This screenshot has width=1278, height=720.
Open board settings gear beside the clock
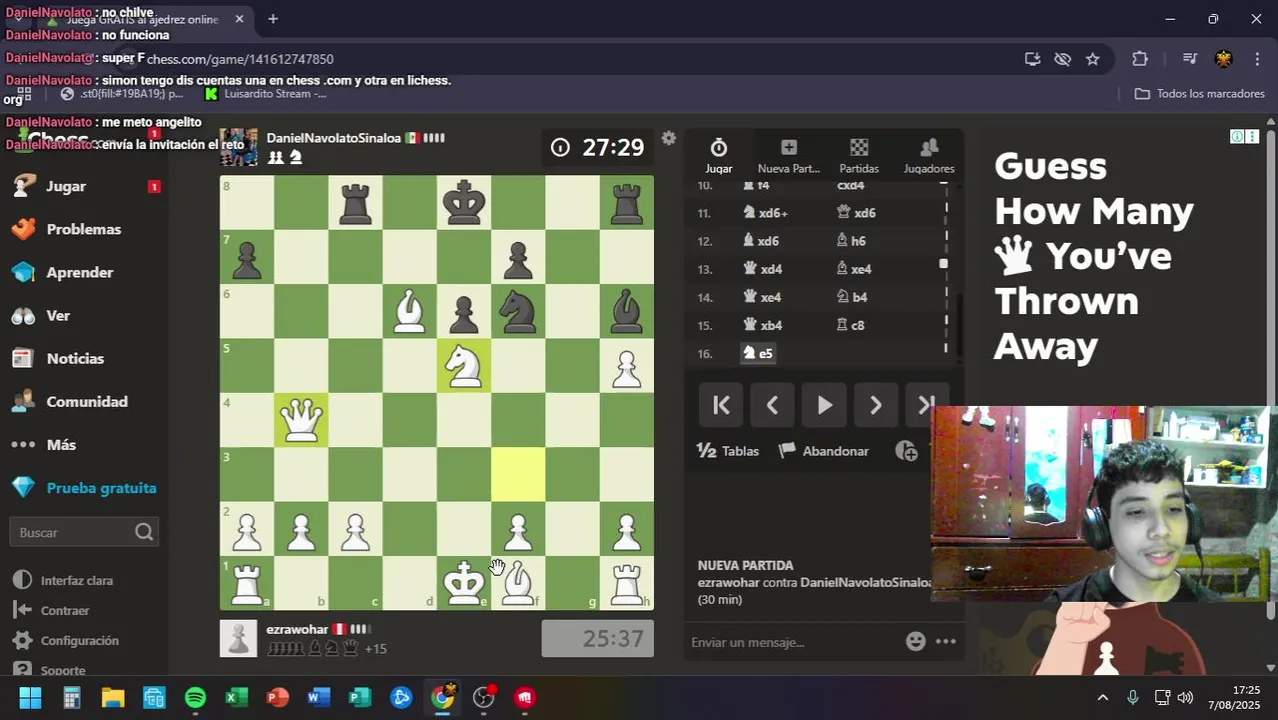click(x=669, y=138)
